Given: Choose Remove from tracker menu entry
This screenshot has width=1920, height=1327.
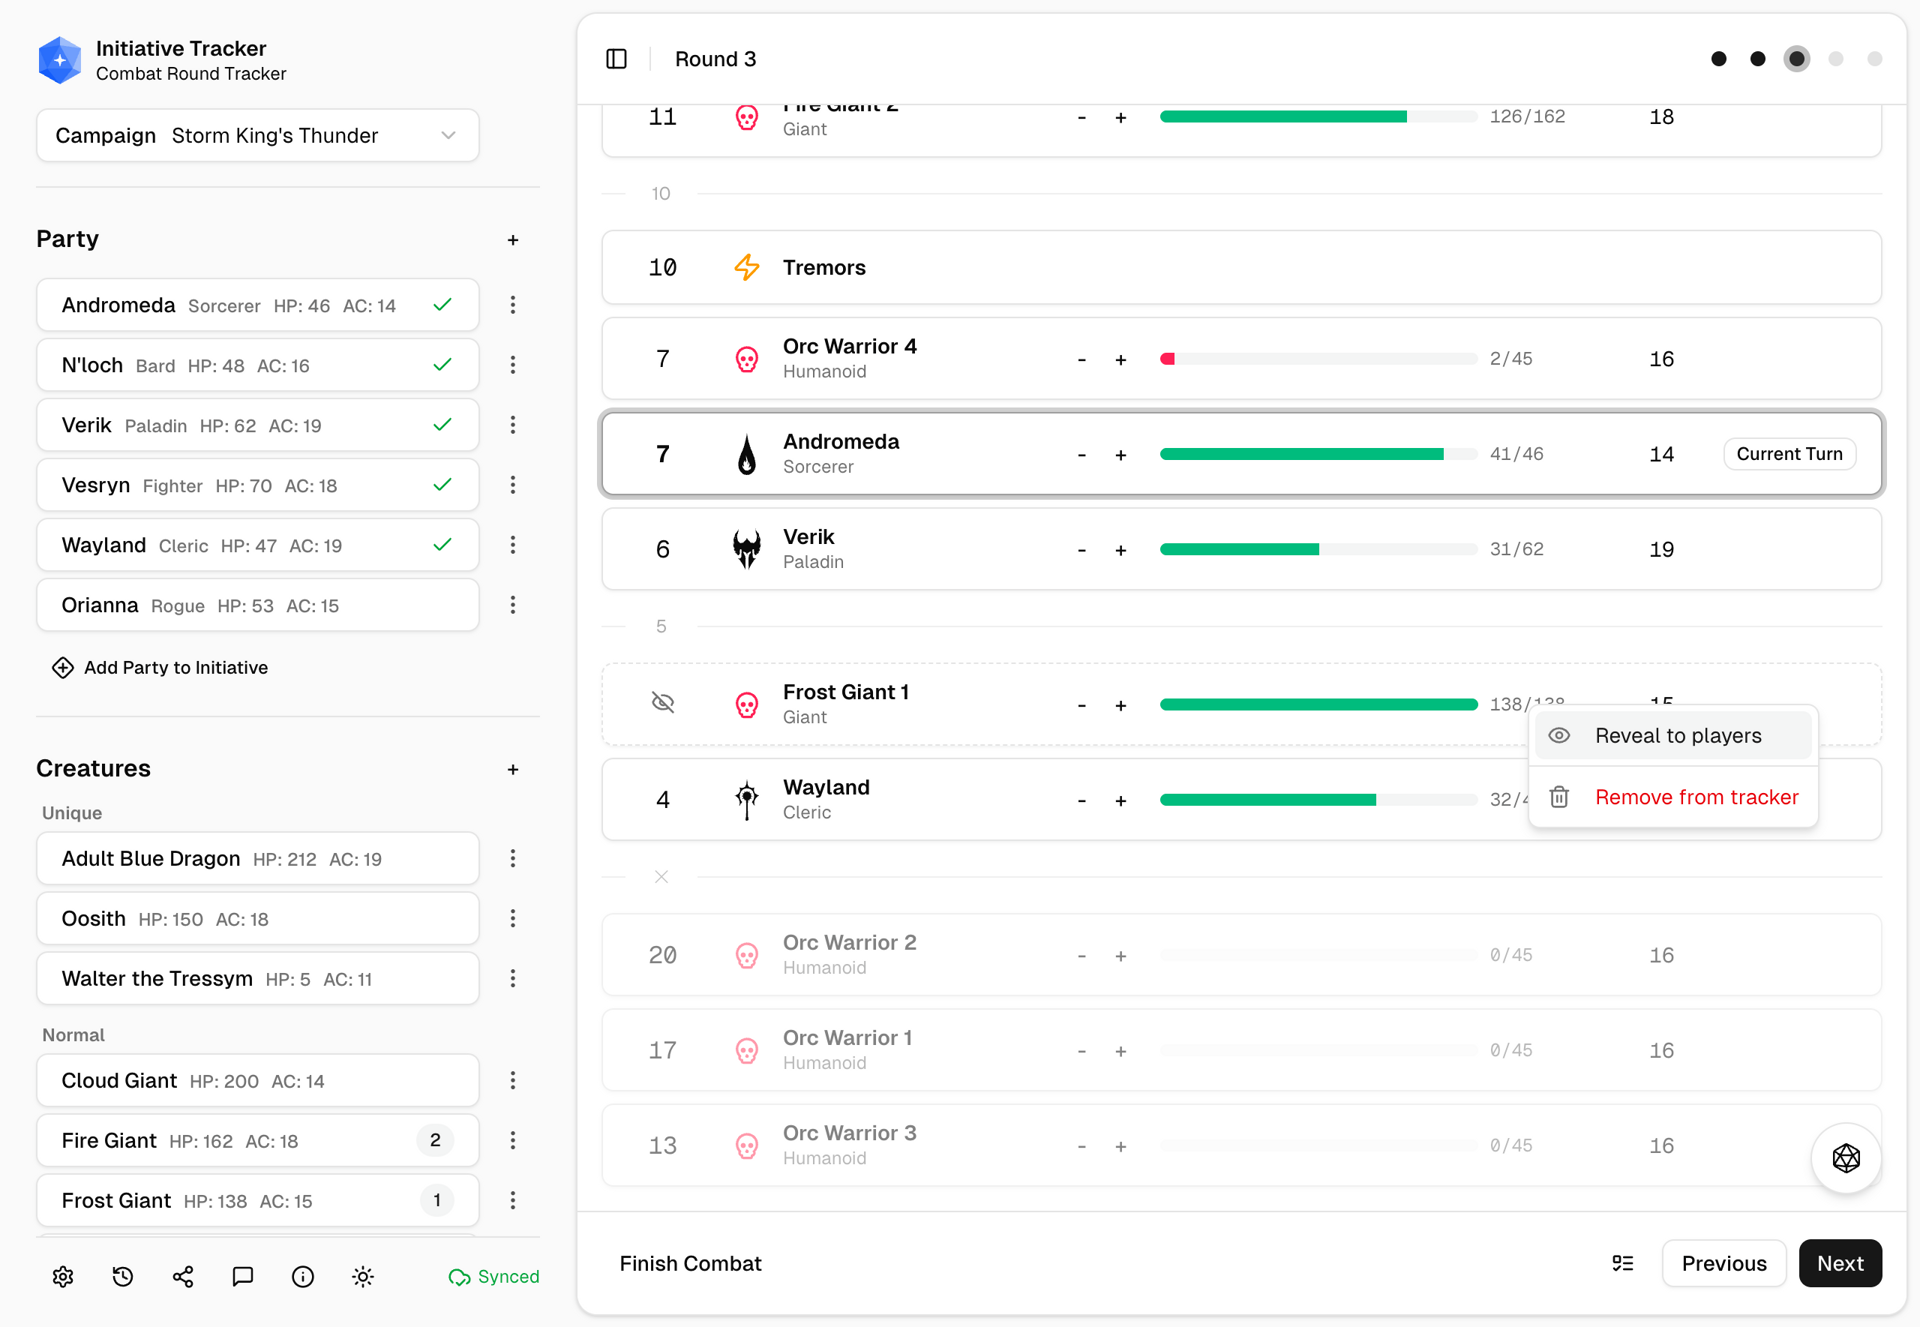Looking at the screenshot, I should tap(1673, 797).
